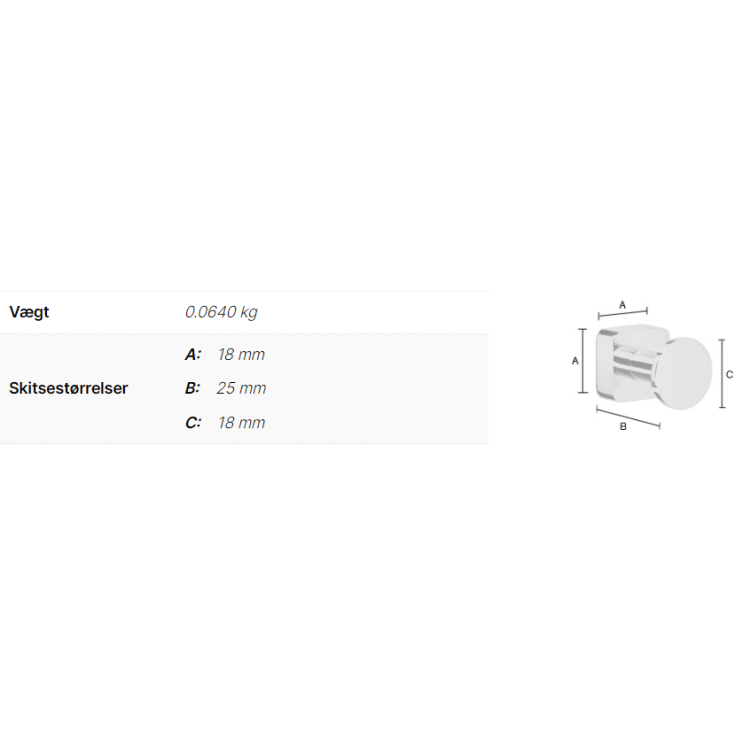Click the top A dimension line
This screenshot has height=735, width=735.
pos(622,313)
